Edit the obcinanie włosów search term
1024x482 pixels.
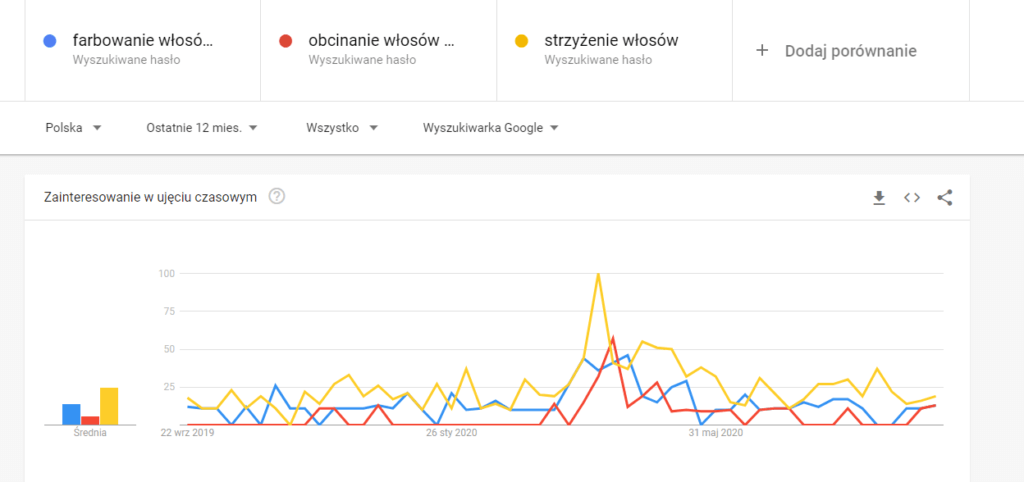381,41
